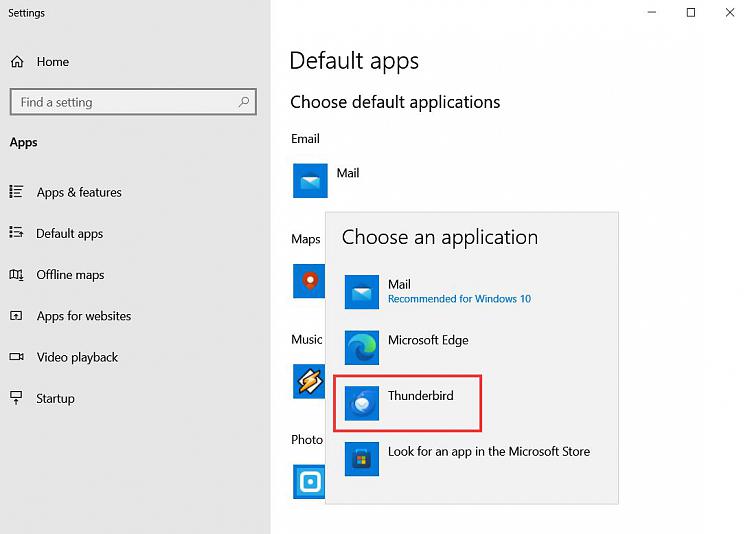The width and height of the screenshot is (750, 534).
Task: Click Recommended for Windows 10 text
Action: (x=459, y=299)
